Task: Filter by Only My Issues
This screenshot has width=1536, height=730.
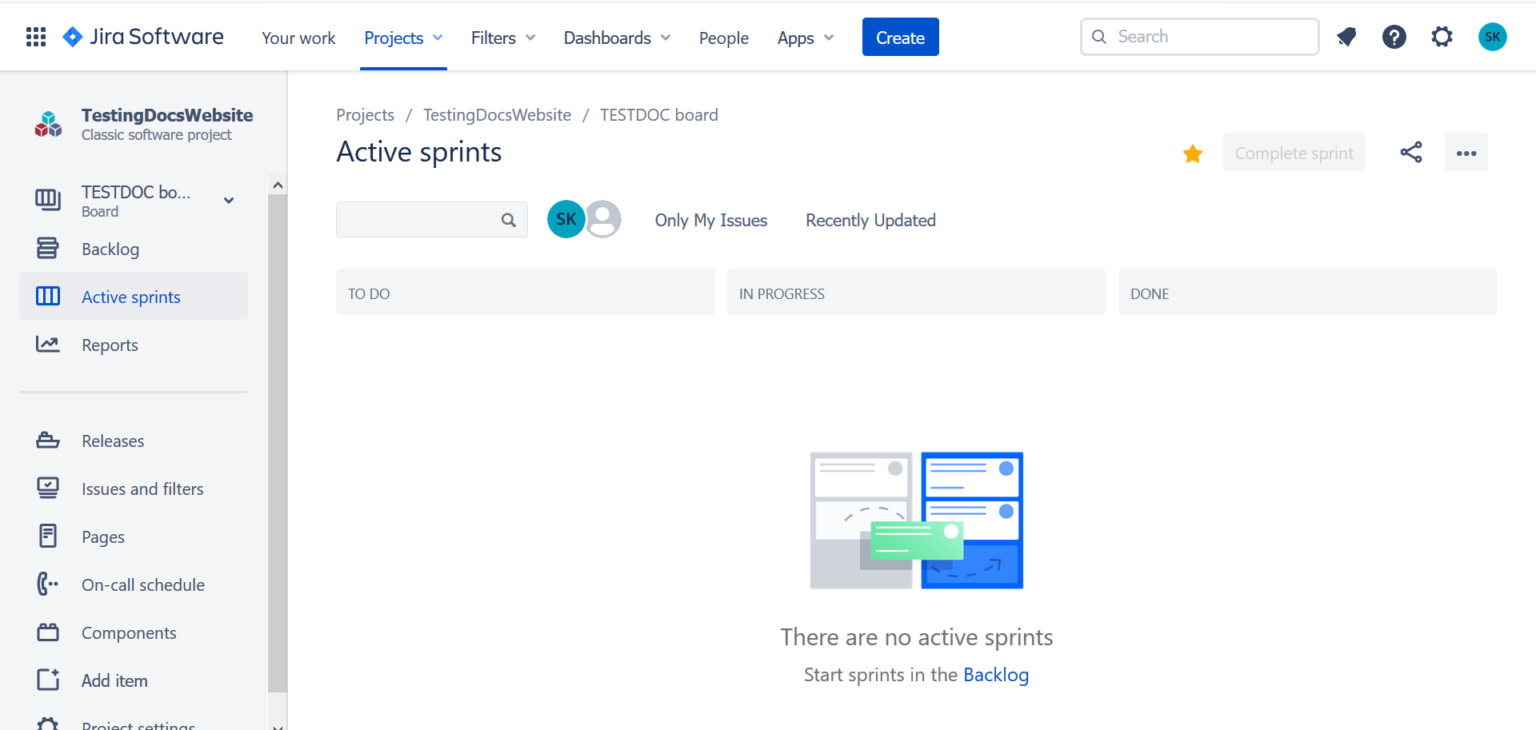Action: pos(710,220)
